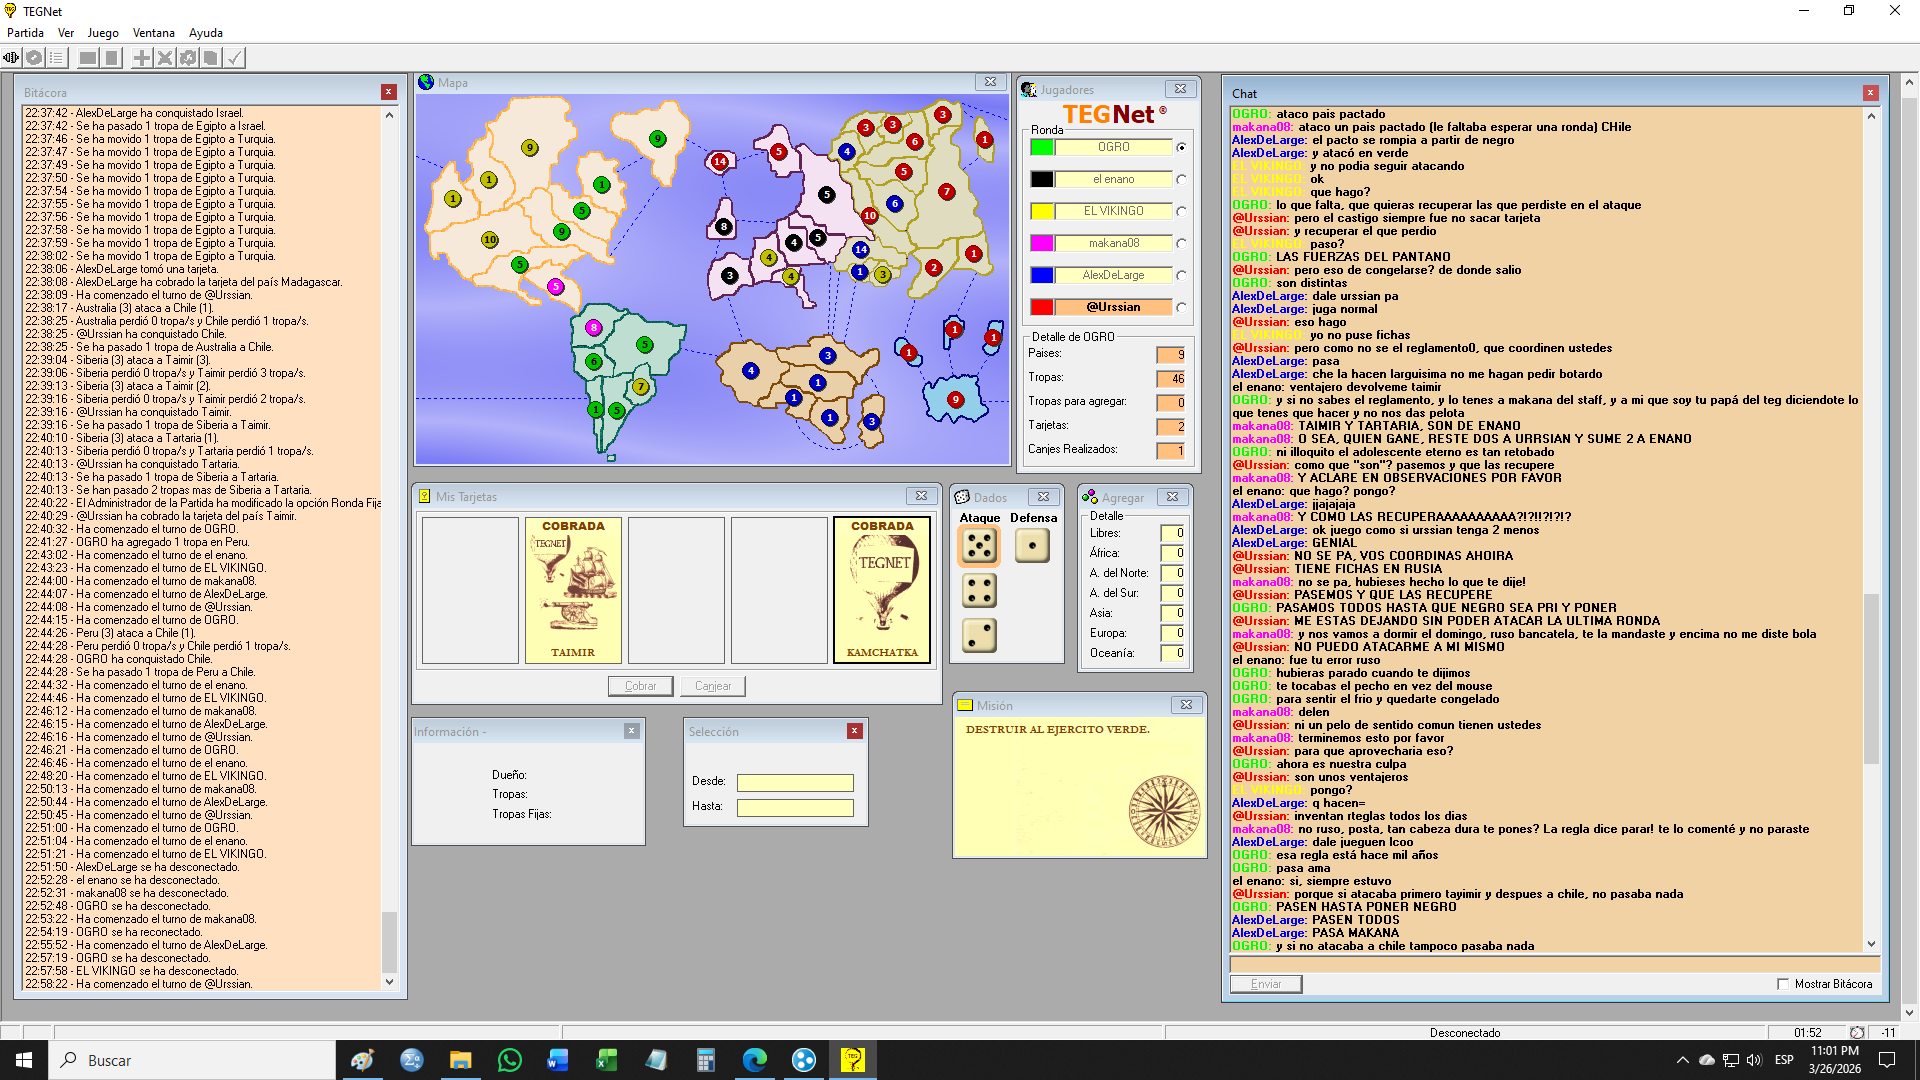Open the Juego menu
Image resolution: width=1920 pixels, height=1080 pixels.
[x=102, y=33]
